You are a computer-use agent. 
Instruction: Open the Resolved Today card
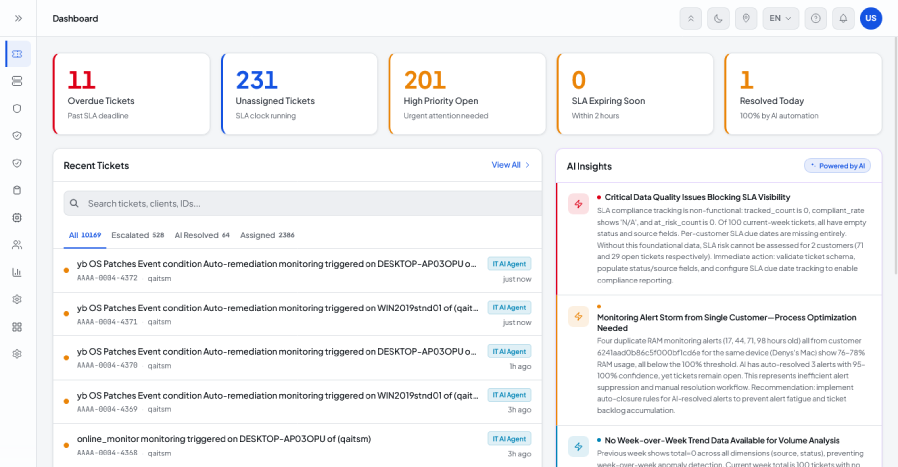[803, 94]
